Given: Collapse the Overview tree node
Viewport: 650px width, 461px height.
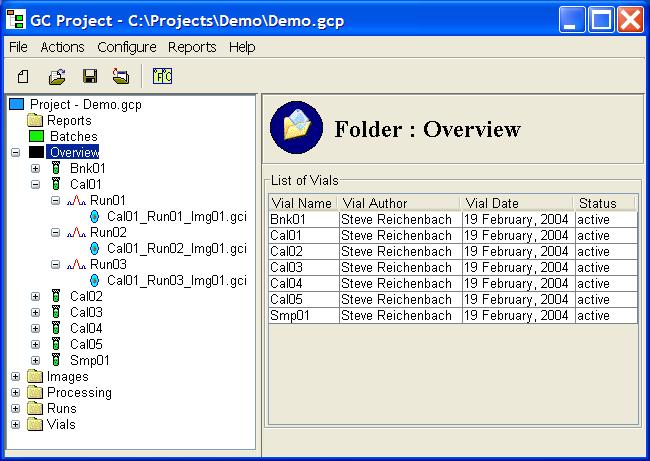Looking at the screenshot, I should (15, 152).
